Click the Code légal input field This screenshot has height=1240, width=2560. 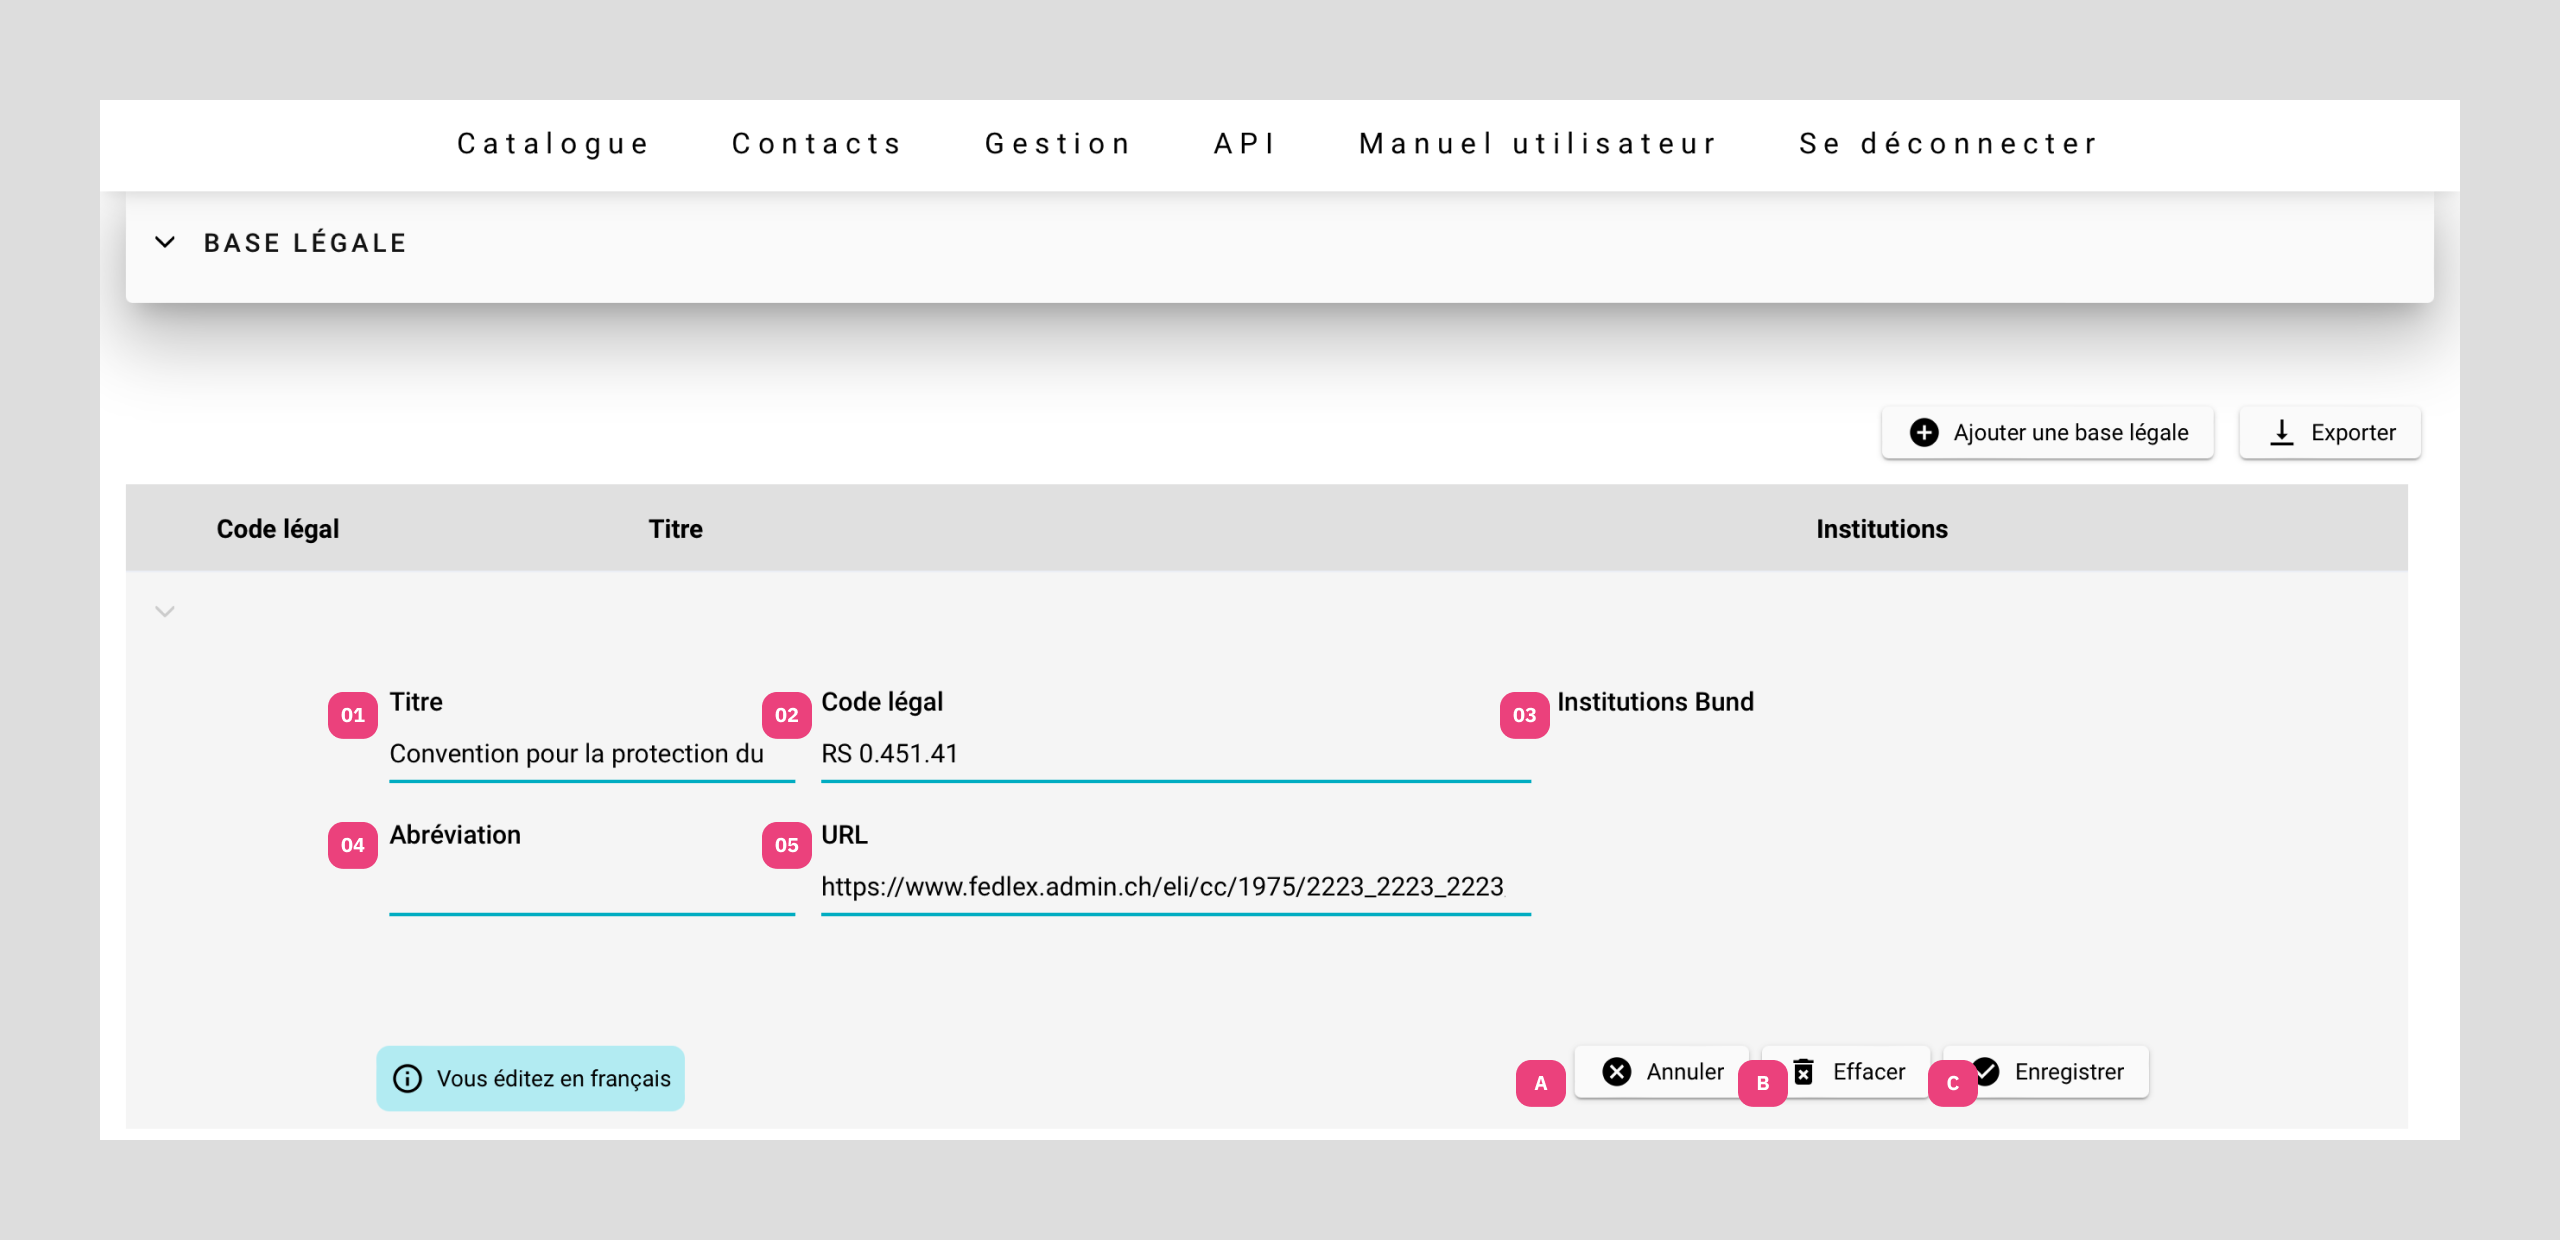[1174, 754]
